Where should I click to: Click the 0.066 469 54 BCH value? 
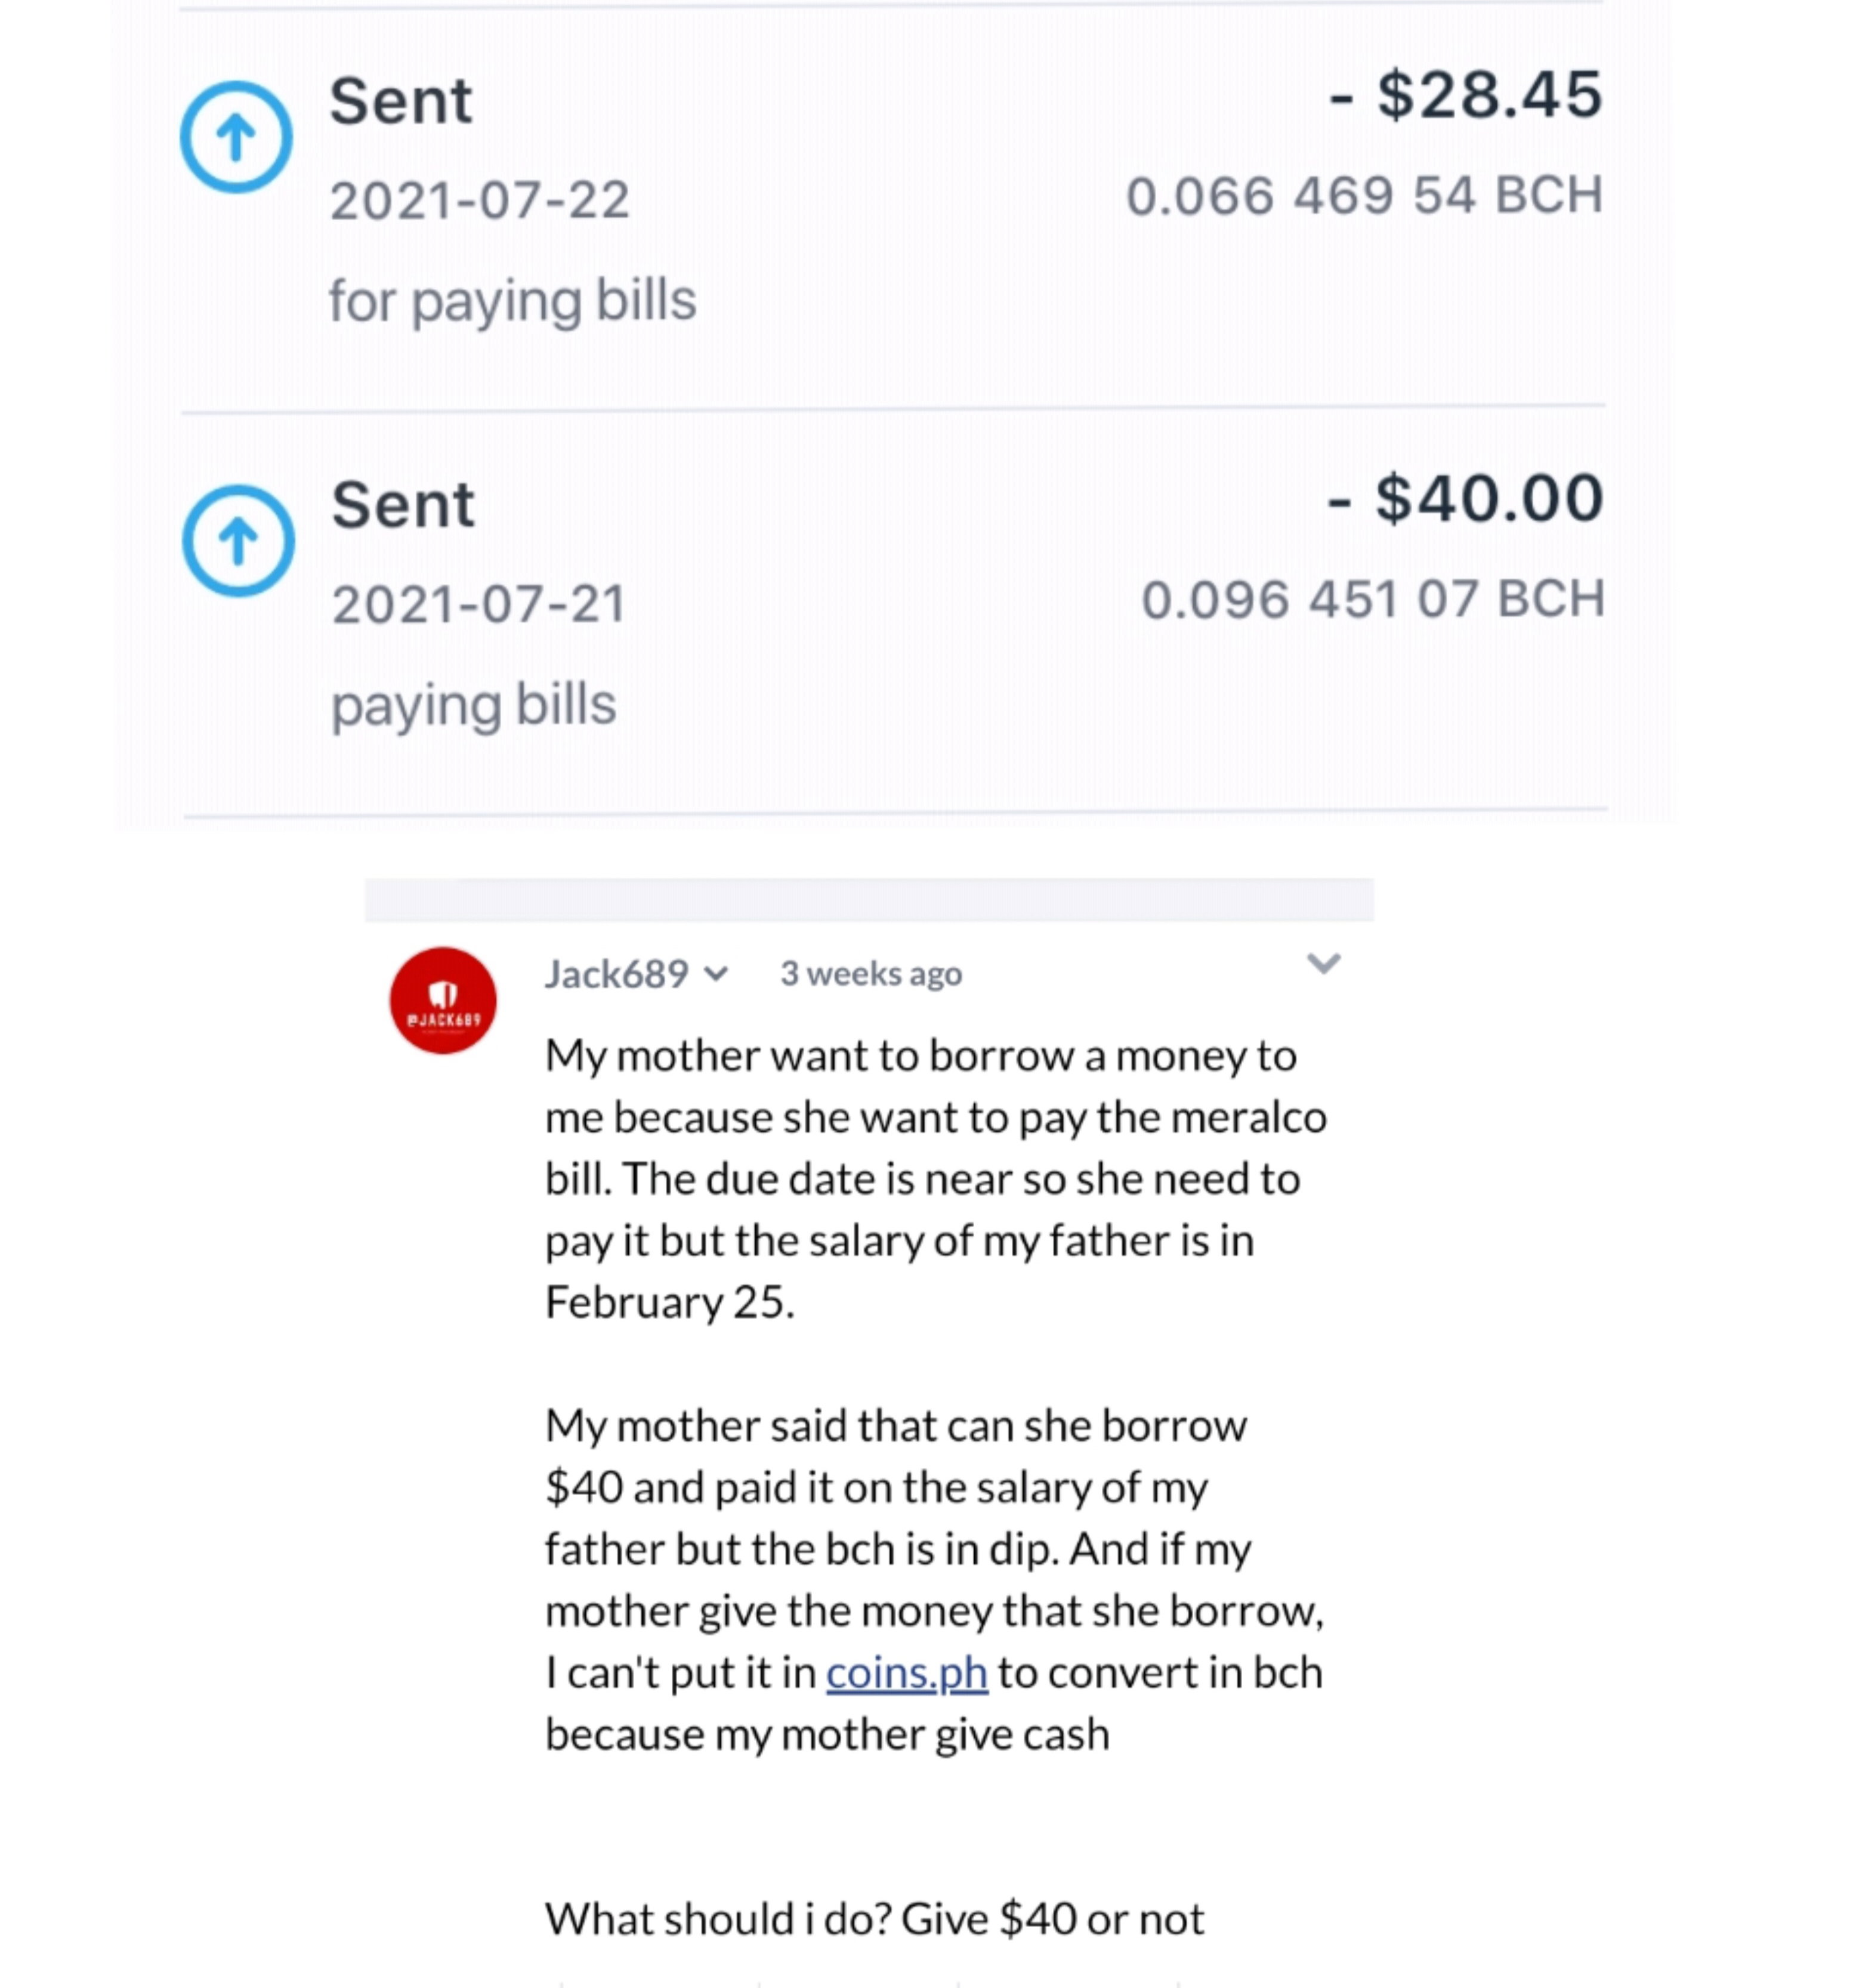[1365, 195]
